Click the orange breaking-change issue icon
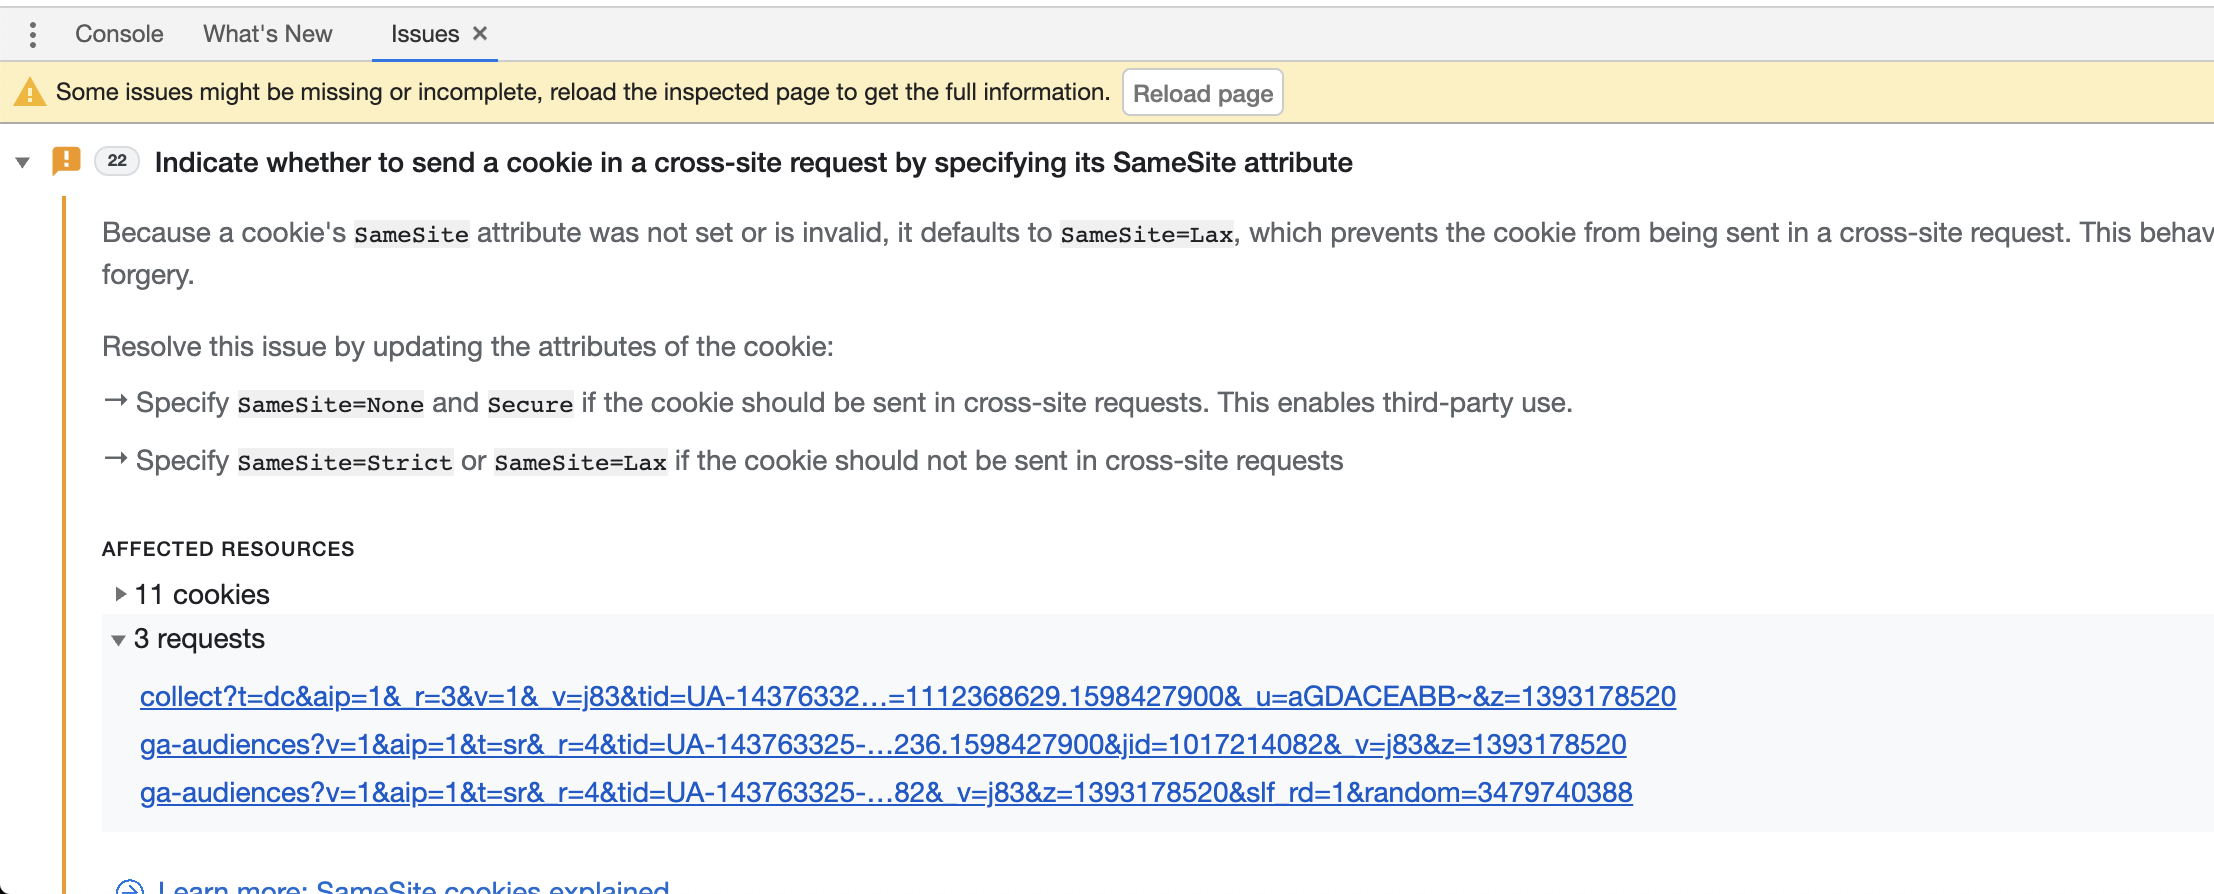 65,161
